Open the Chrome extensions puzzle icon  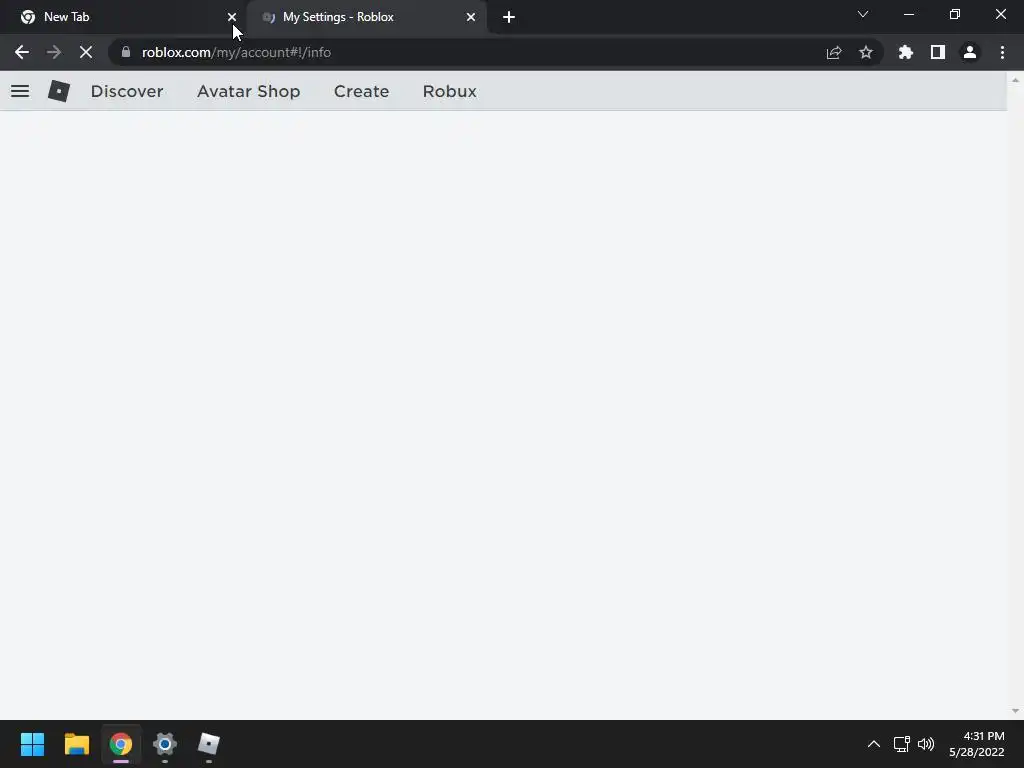(905, 52)
